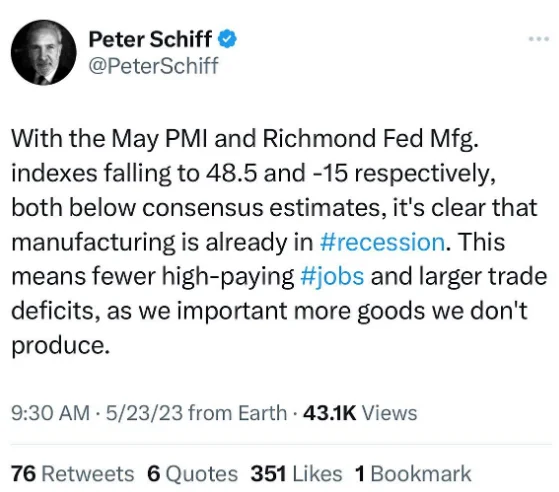Click 'deficits, as we important' text line
The width and height of the screenshot is (559, 492).
tap(149, 311)
